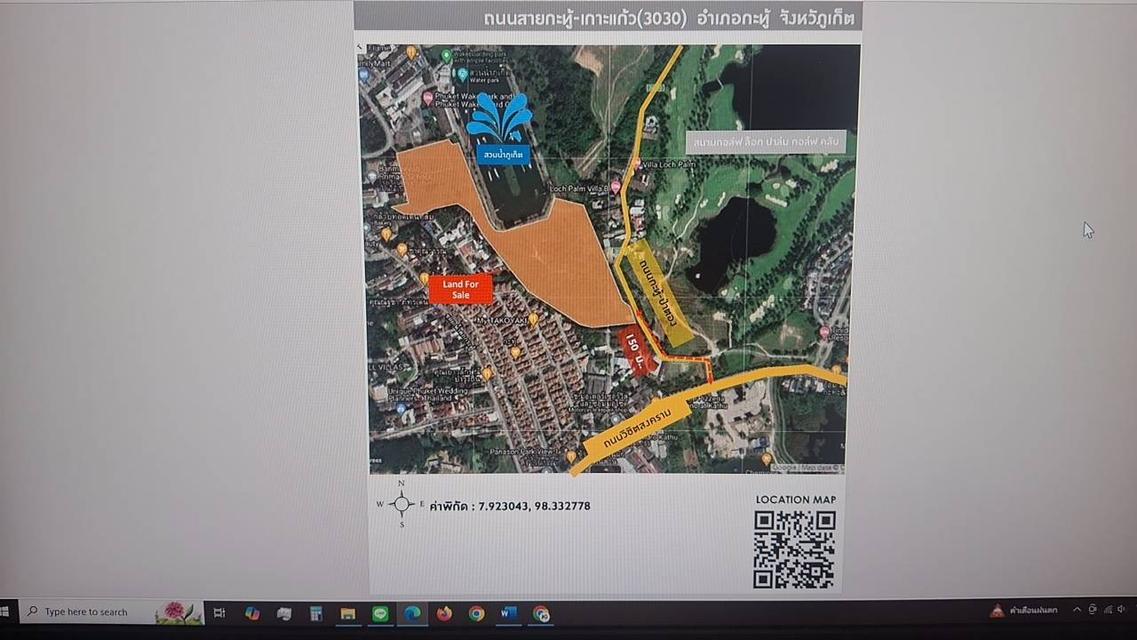Open the Calculator taskbar icon
This screenshot has width=1137, height=640.
(316, 614)
